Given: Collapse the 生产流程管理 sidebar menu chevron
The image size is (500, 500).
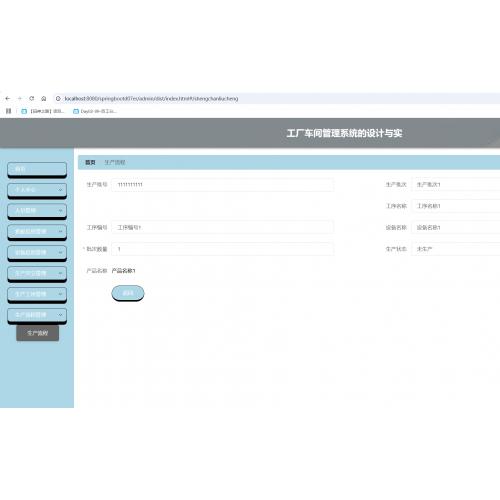Looking at the screenshot, I should click(x=60, y=315).
